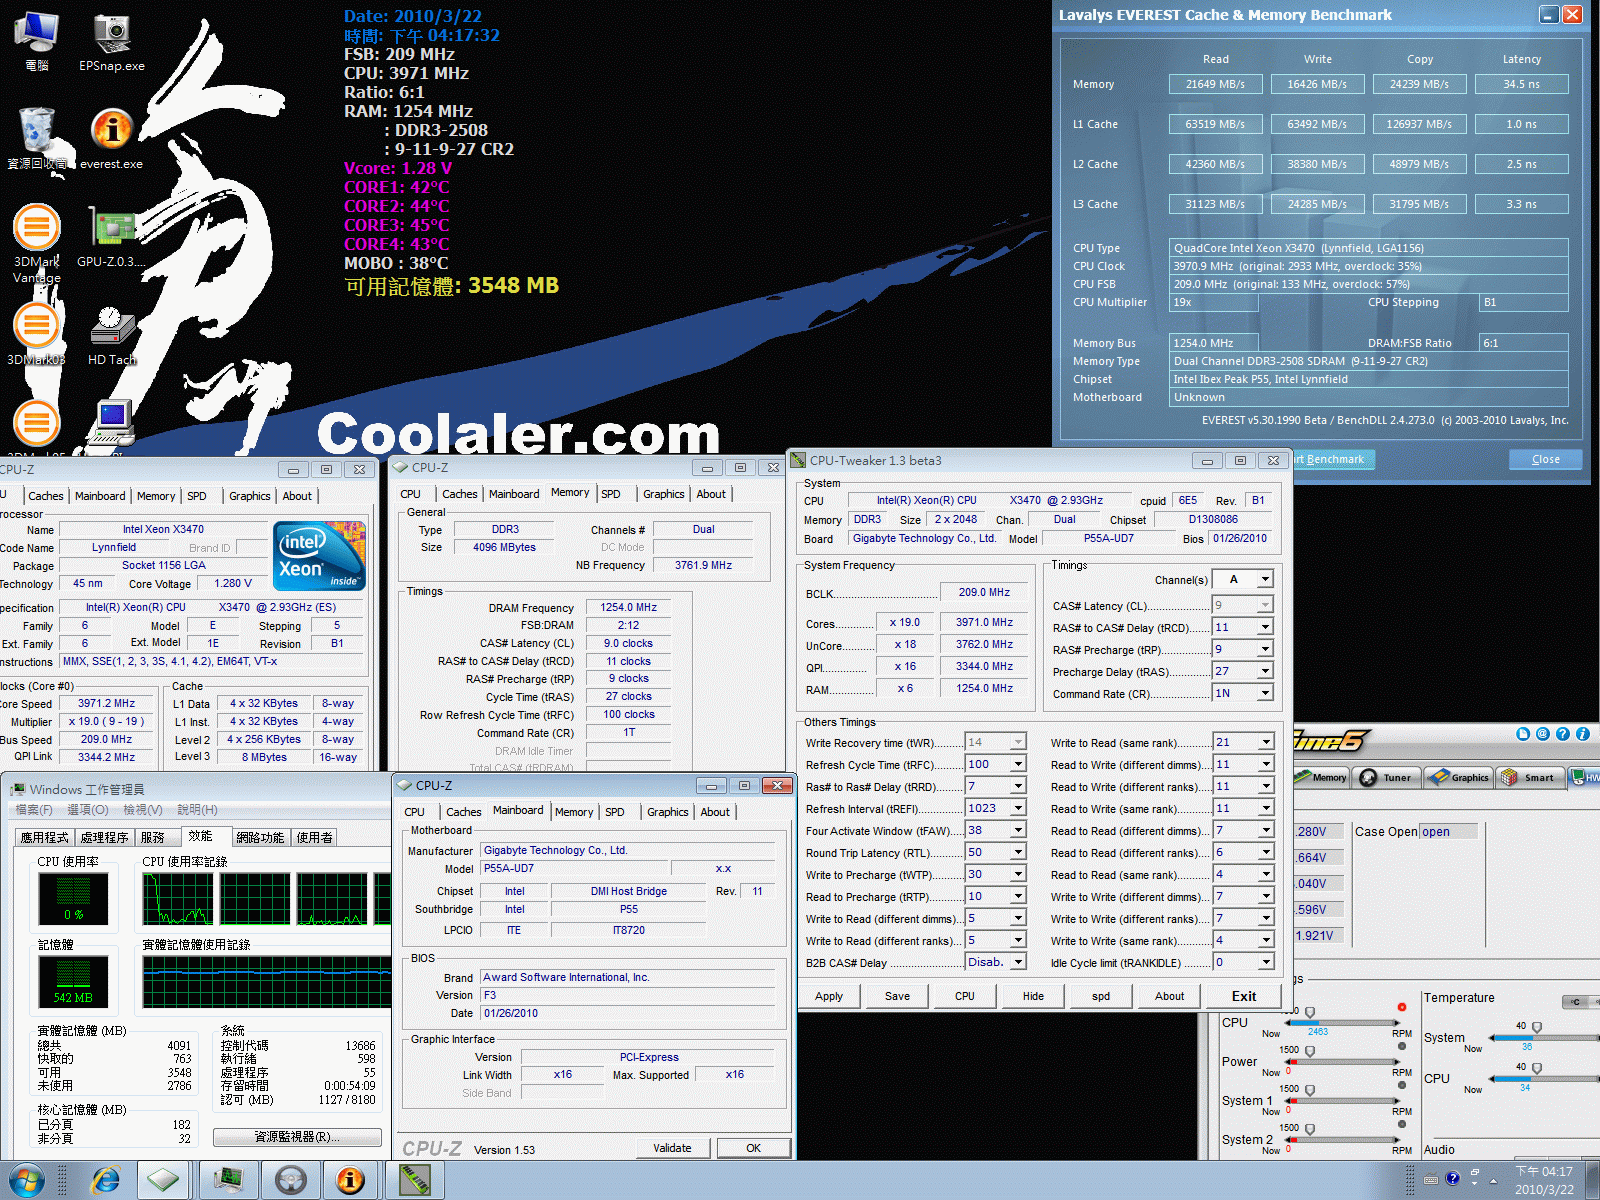This screenshot has height=1200, width=1600.
Task: Open 檢視(V) menu in Task Manager
Action: click(x=143, y=810)
